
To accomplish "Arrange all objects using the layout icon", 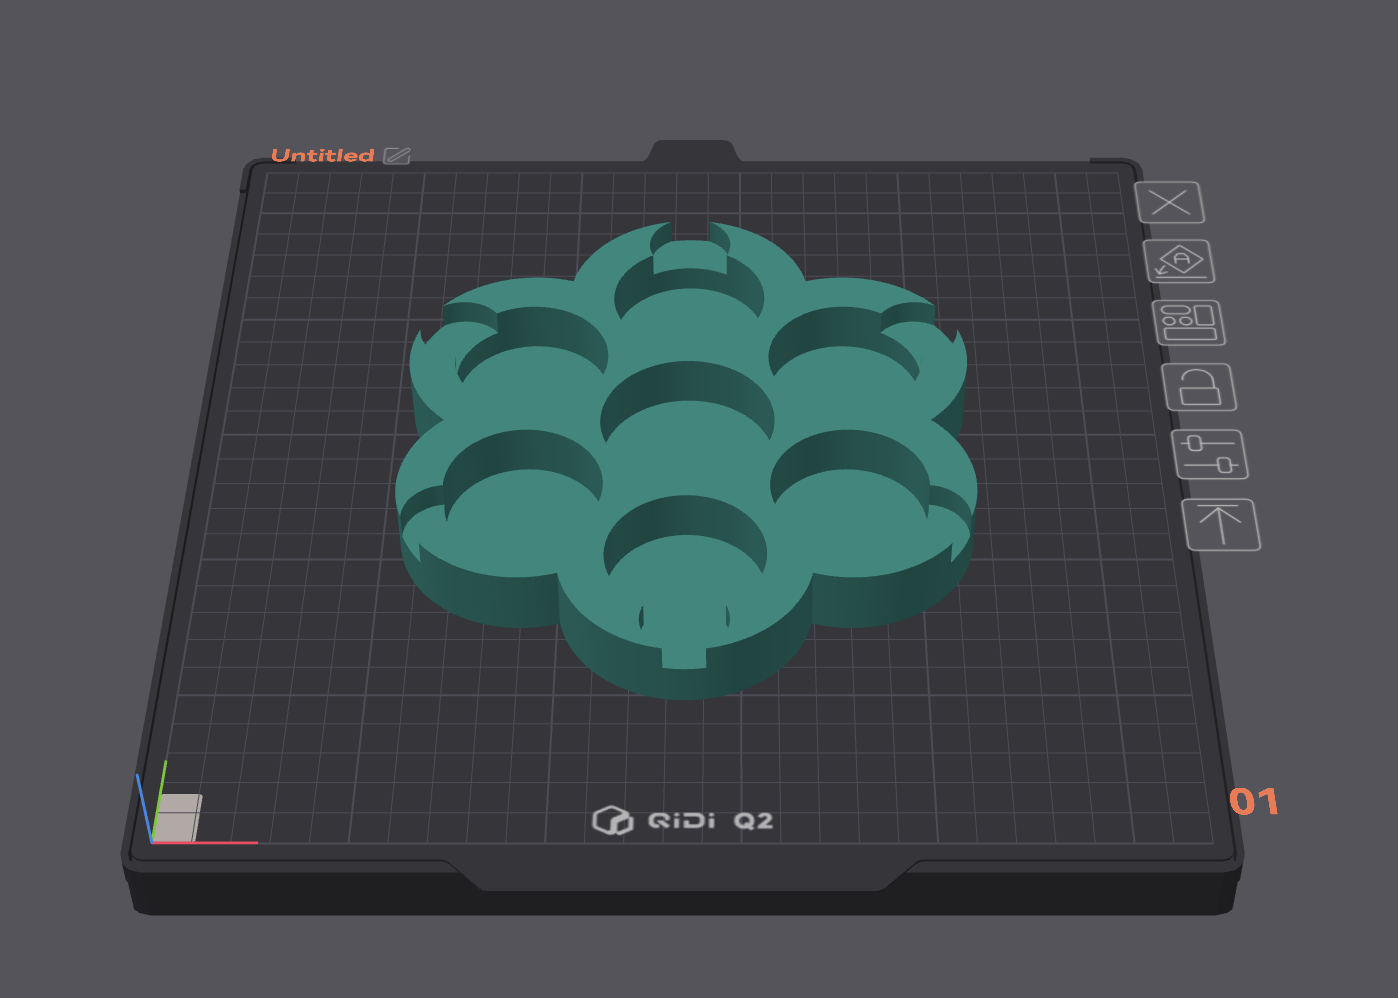I will (x=1188, y=323).
